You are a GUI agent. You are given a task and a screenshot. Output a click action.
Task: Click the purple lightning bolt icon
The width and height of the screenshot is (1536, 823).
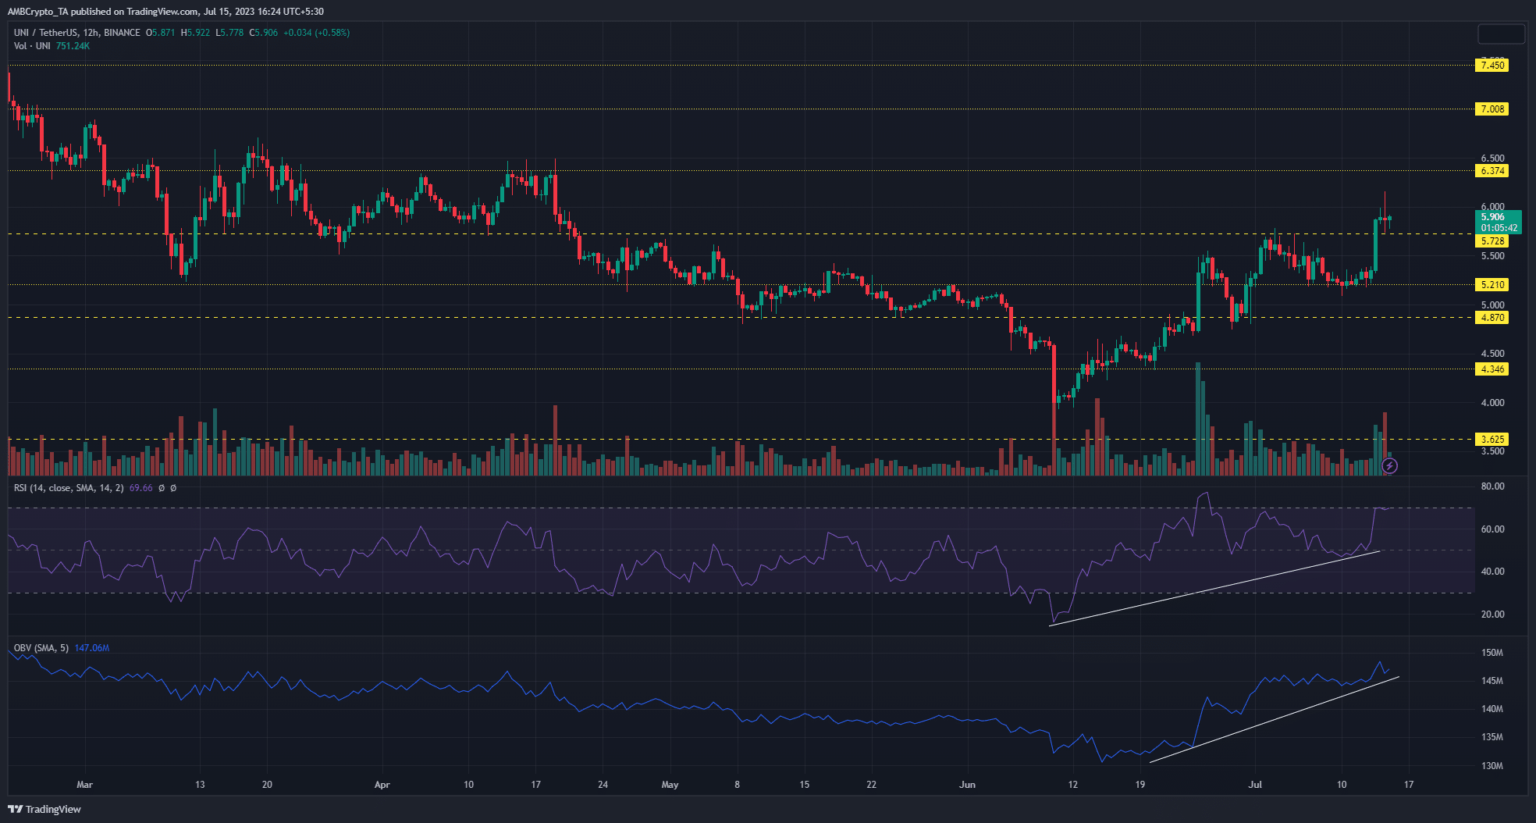[x=1389, y=465]
